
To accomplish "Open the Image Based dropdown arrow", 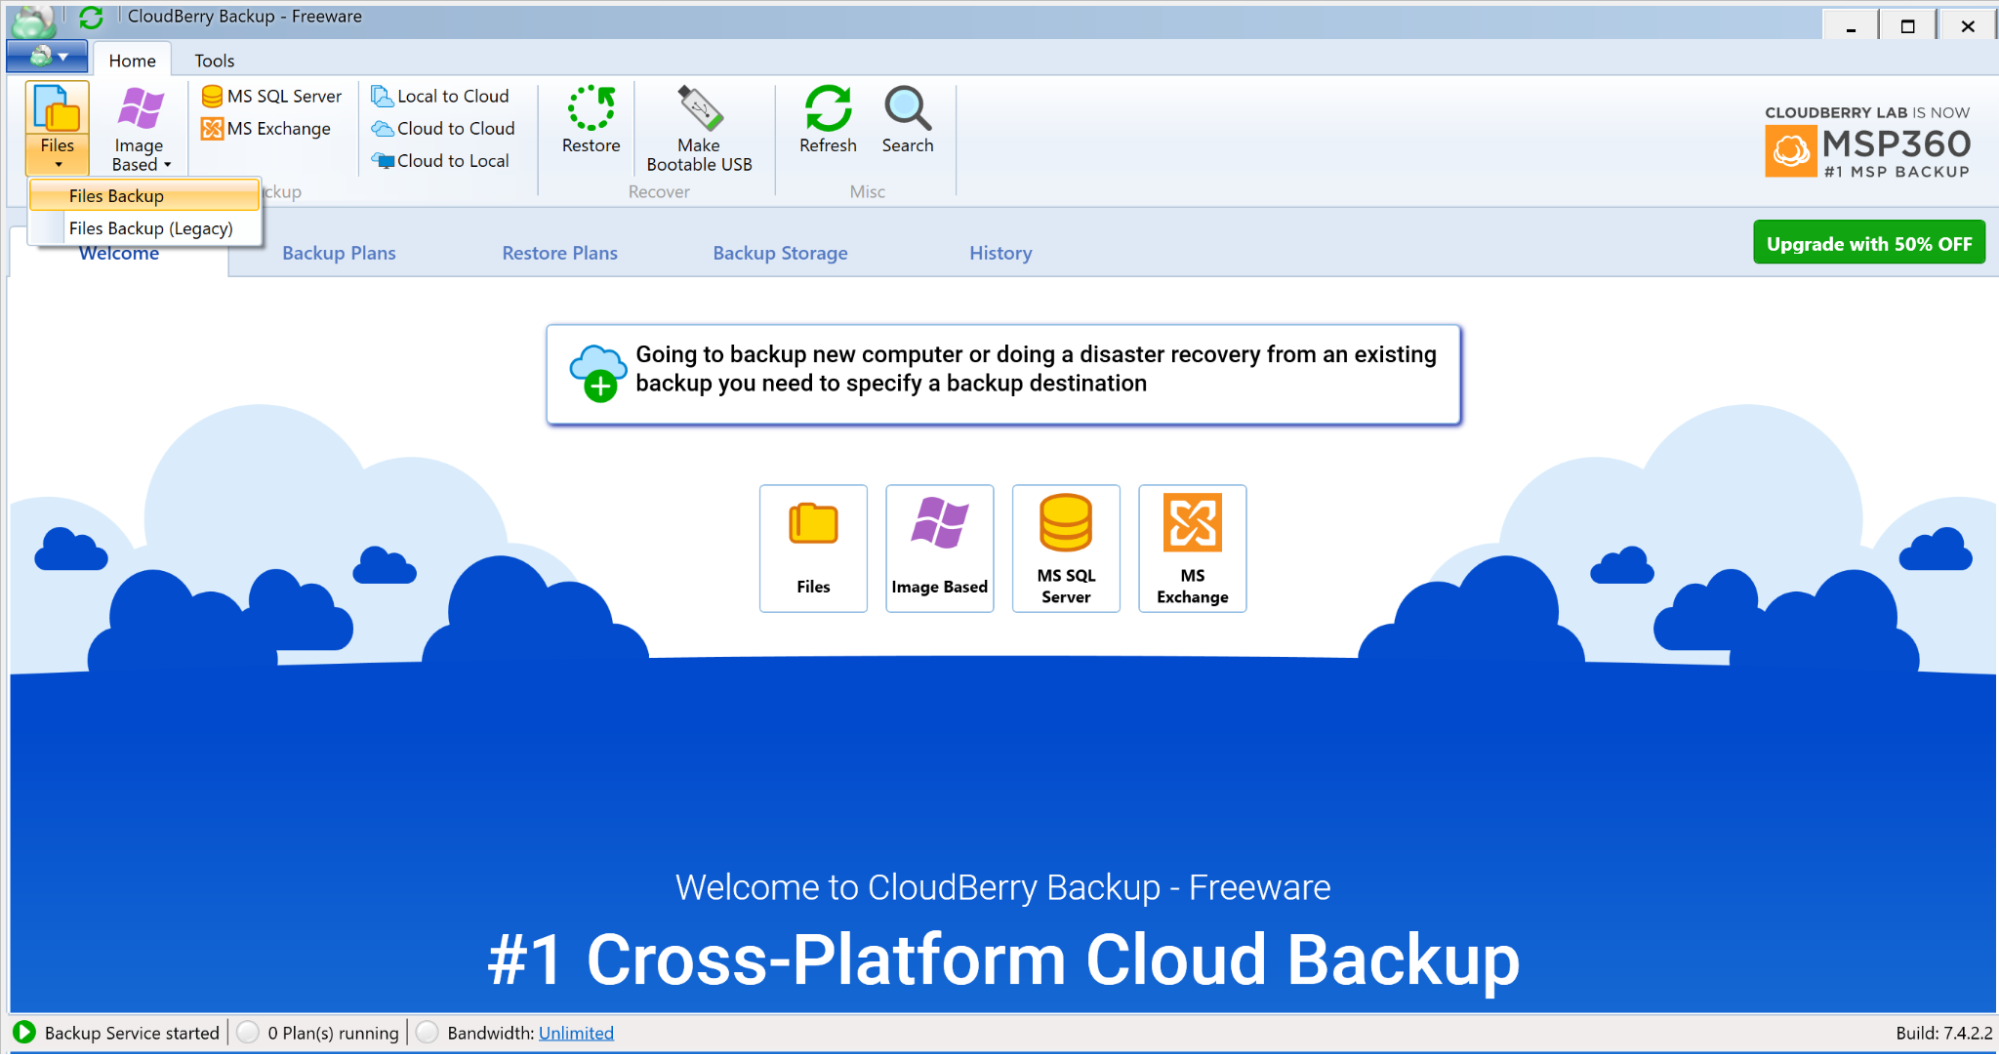I will click(x=167, y=164).
